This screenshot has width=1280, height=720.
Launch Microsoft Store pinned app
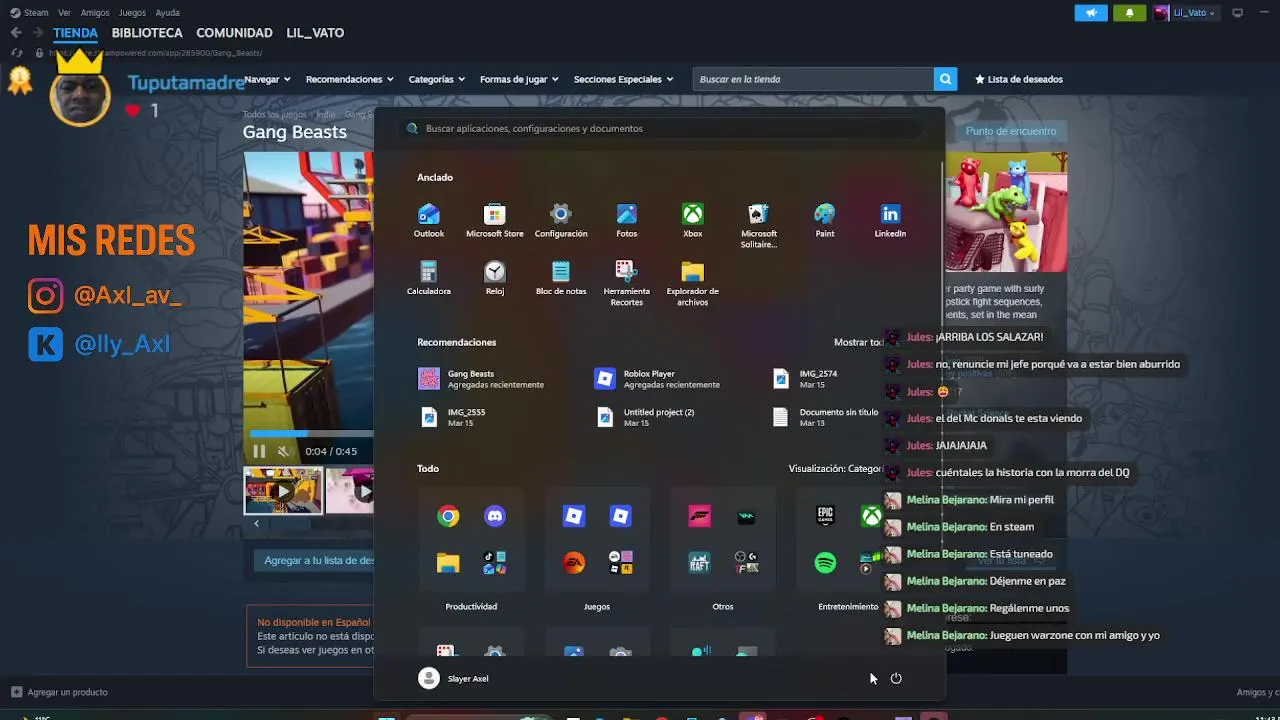pos(495,221)
